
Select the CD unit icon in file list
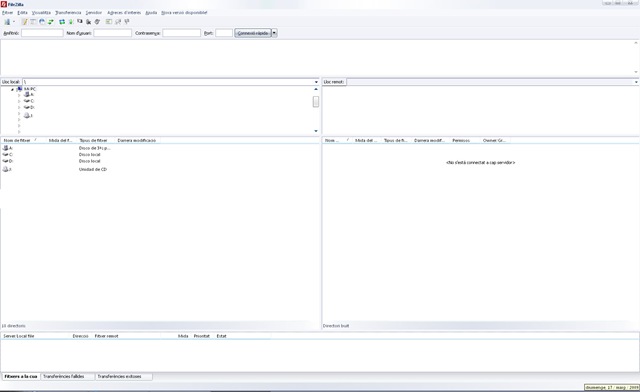(5, 169)
